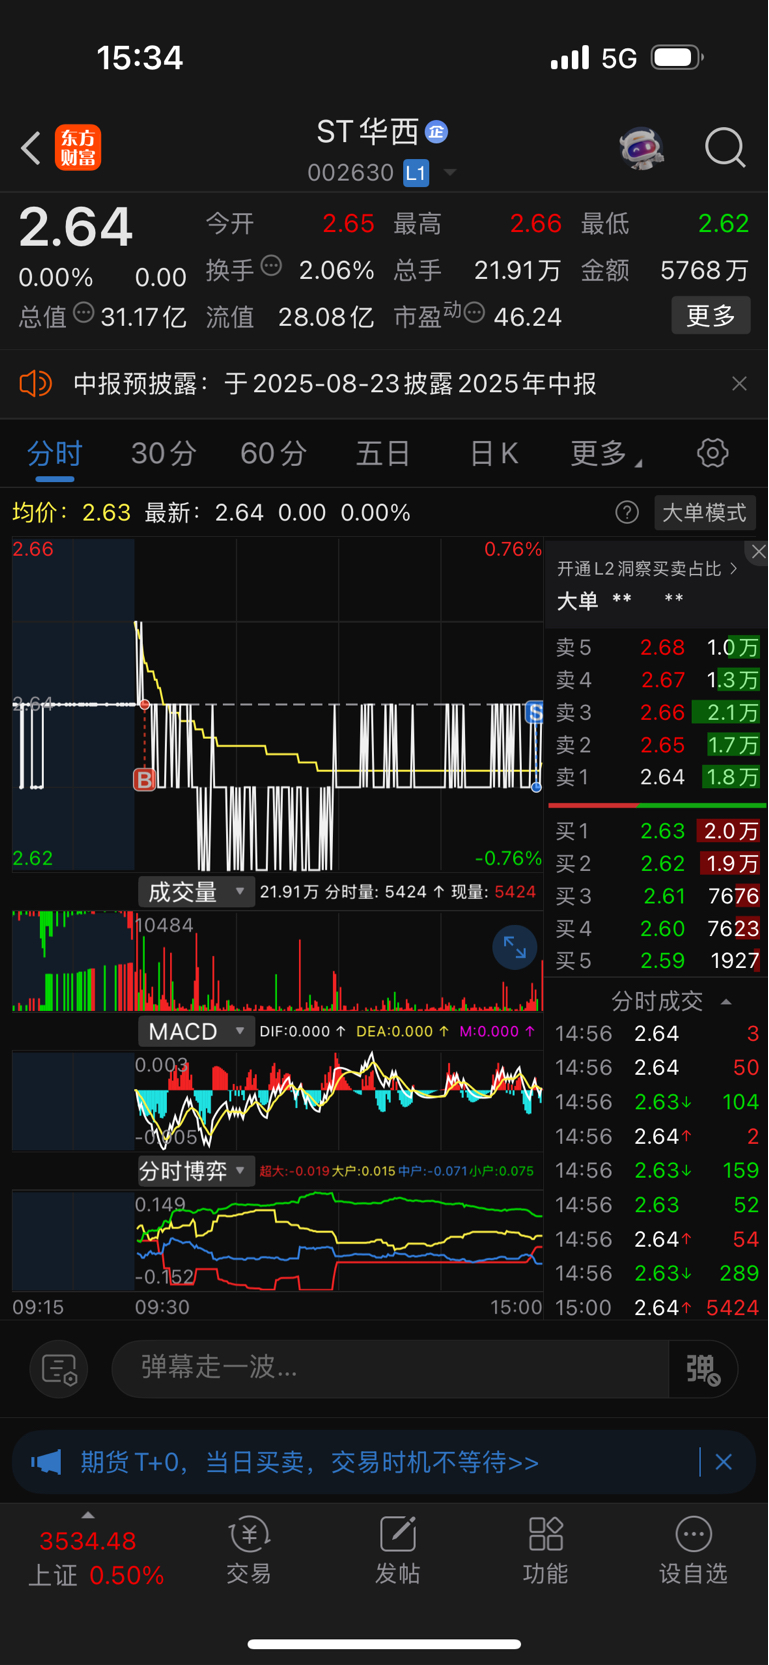The image size is (769, 1665).
Task: Tap the red B buy marker on chart
Action: 145,780
